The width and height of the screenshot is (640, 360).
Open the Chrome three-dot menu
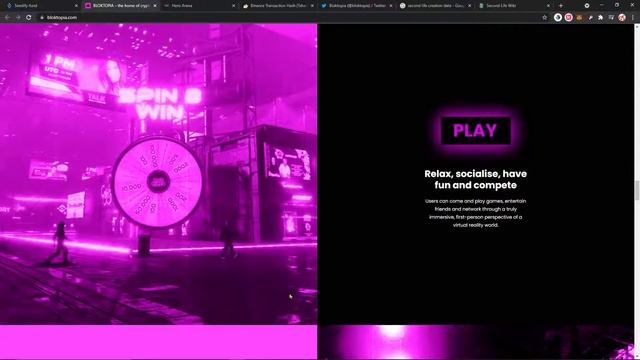click(x=633, y=18)
